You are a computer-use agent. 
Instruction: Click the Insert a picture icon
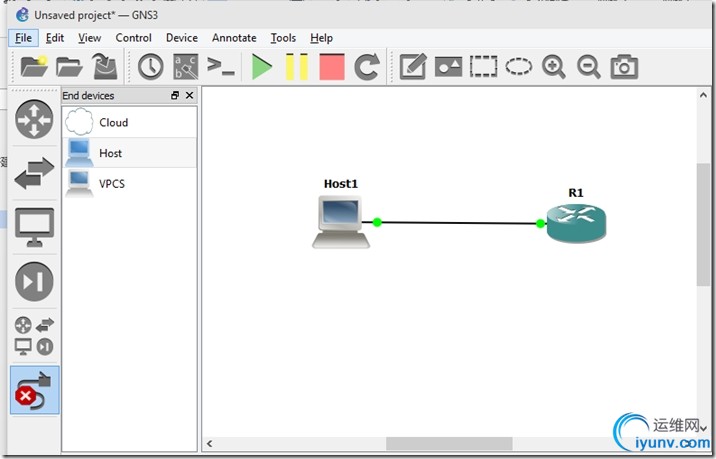click(448, 67)
